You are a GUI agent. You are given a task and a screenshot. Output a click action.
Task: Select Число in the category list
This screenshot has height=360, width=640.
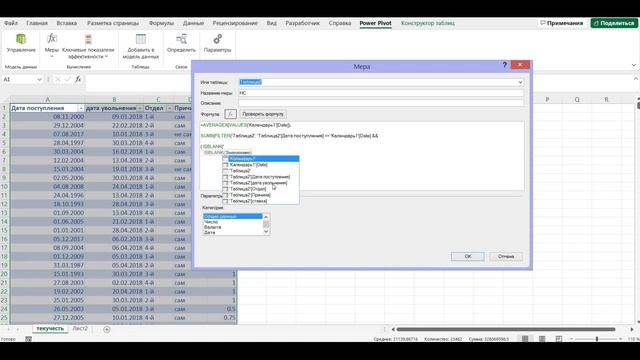pyautogui.click(x=232, y=222)
